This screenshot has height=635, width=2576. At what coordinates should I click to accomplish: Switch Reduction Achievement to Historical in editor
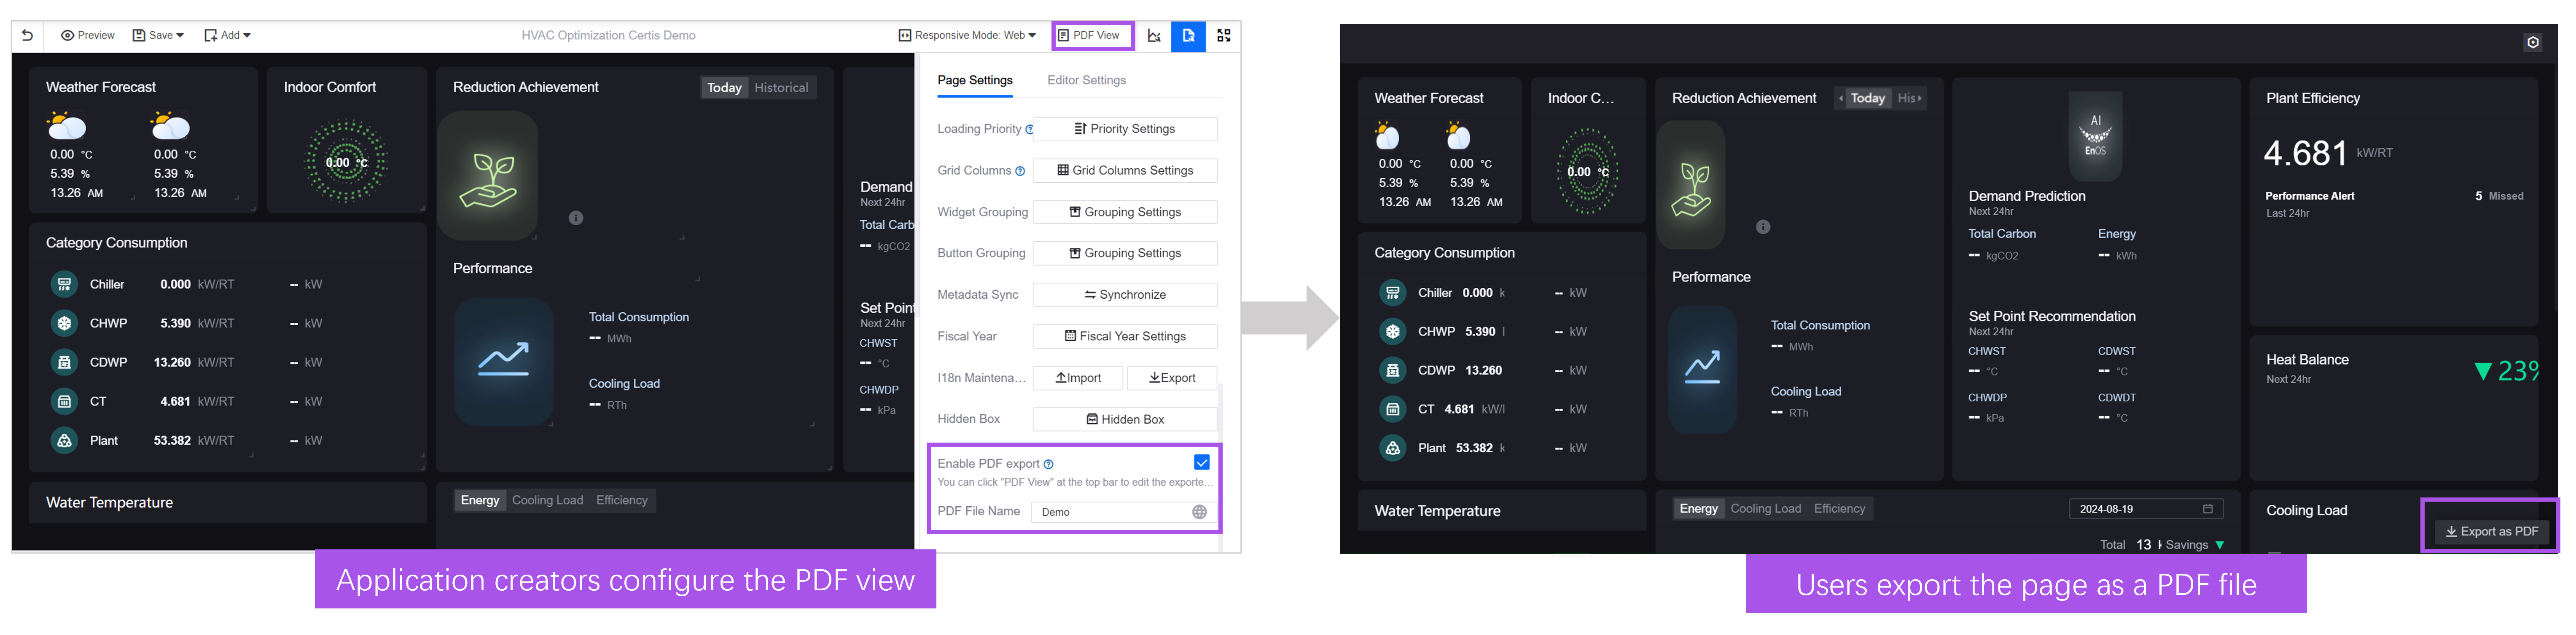click(781, 88)
